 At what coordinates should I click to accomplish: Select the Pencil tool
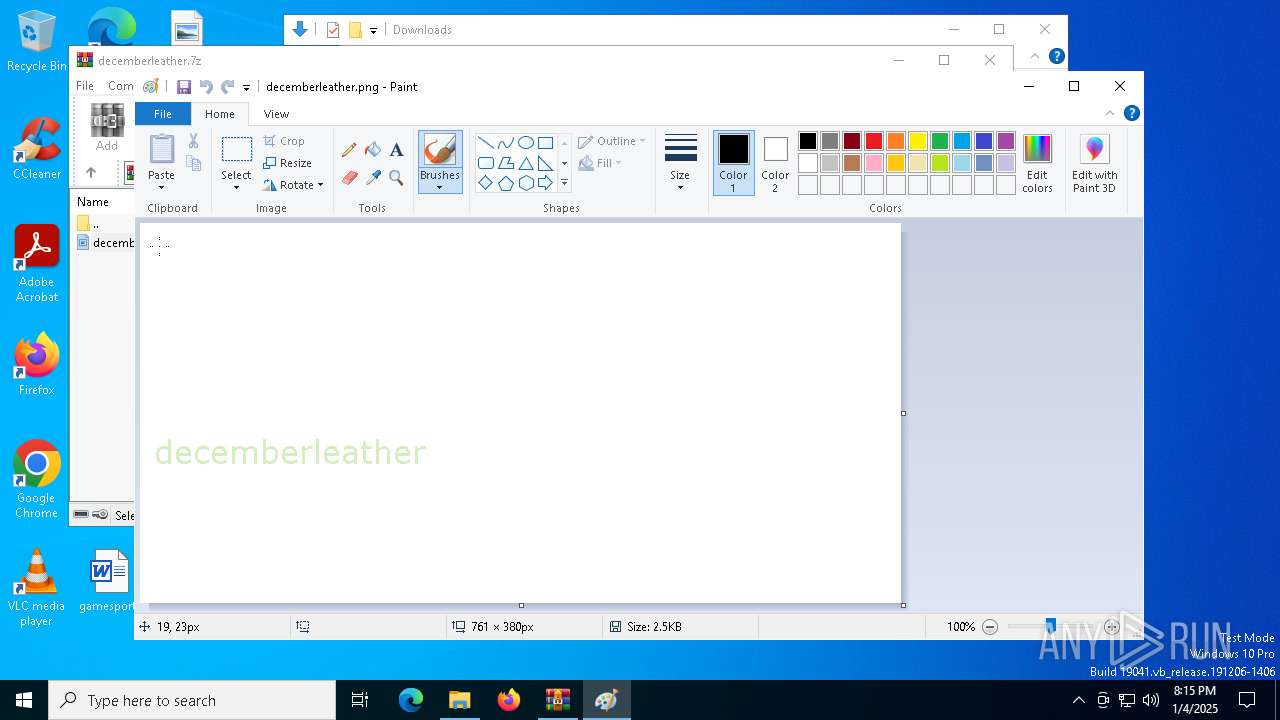coord(349,150)
